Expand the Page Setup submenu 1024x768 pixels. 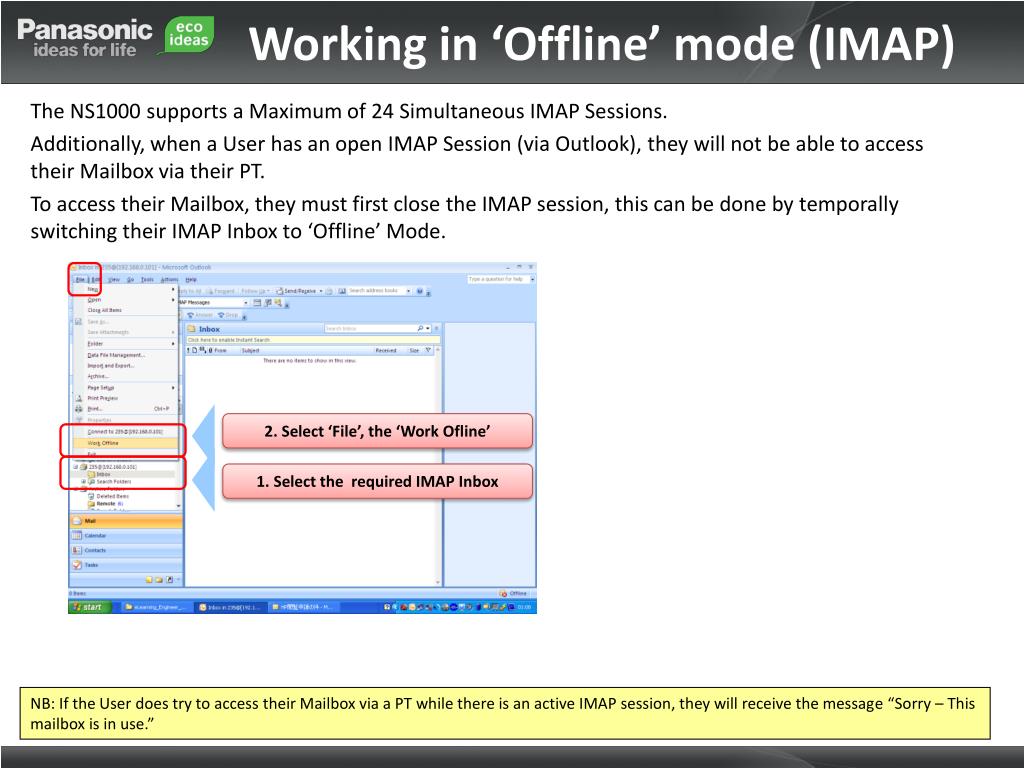click(x=124, y=388)
